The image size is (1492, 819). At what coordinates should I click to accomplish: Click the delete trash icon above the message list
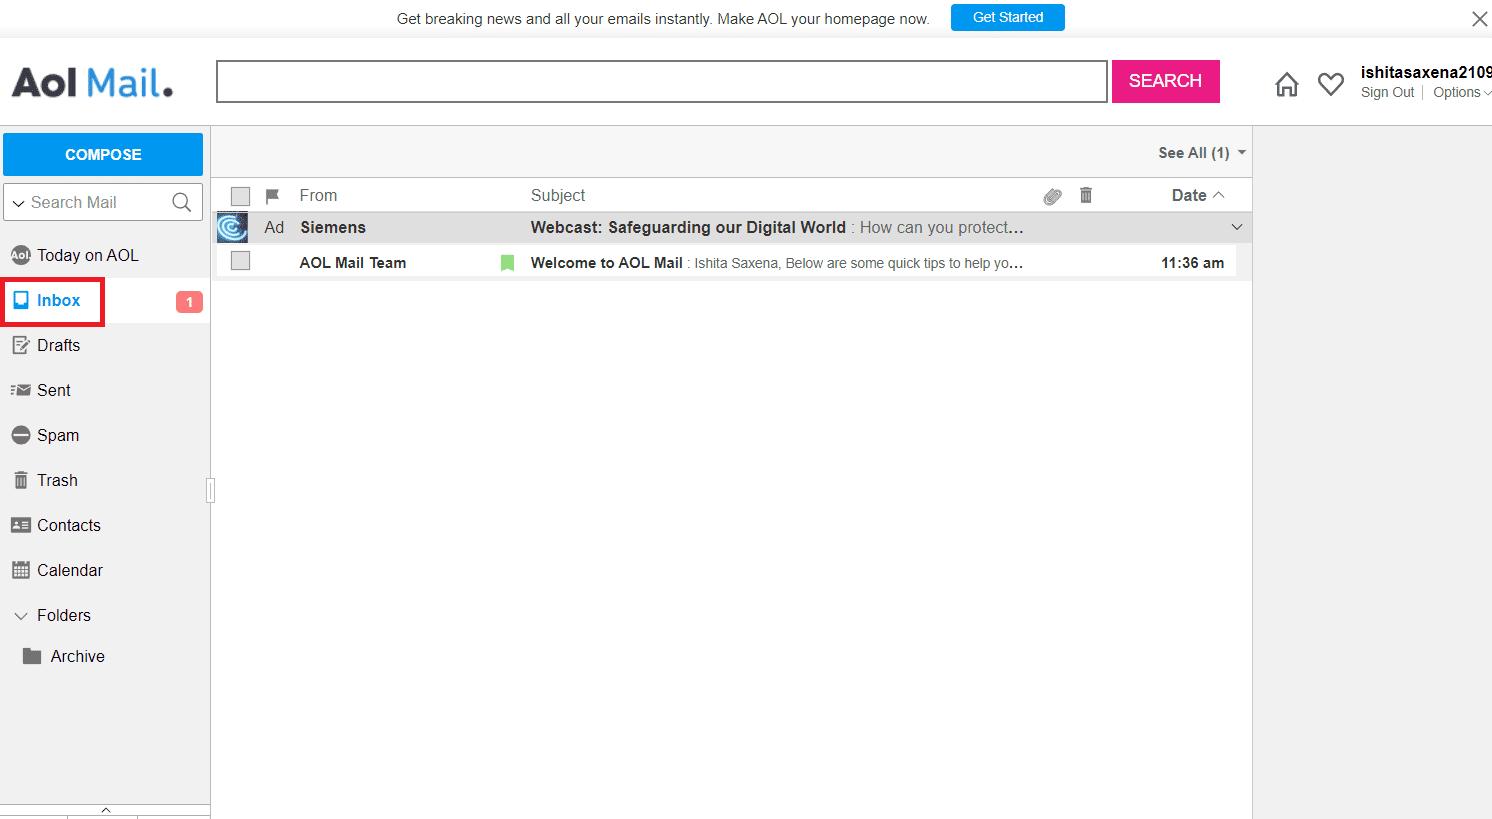click(1086, 195)
